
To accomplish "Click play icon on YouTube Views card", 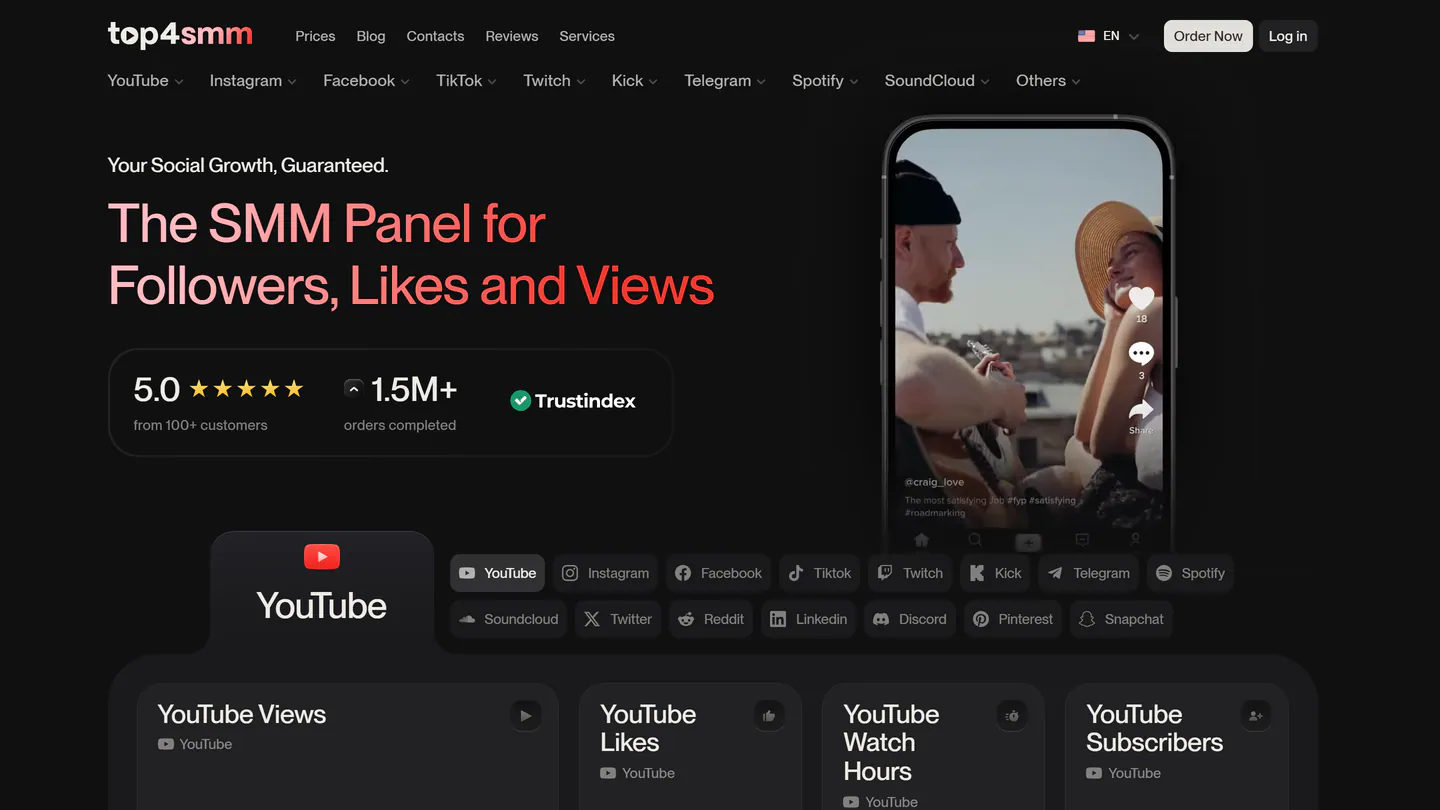I will pyautogui.click(x=526, y=715).
